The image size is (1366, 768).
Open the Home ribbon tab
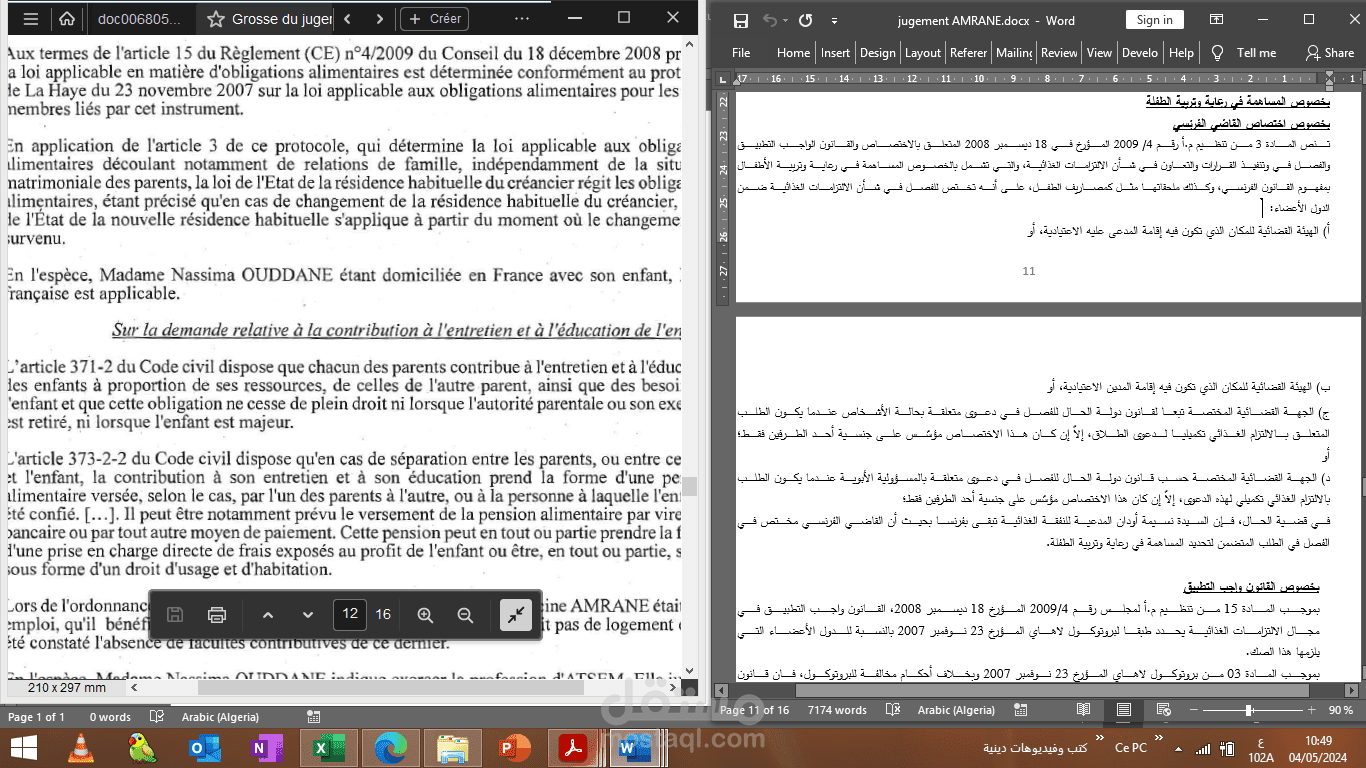tap(793, 53)
